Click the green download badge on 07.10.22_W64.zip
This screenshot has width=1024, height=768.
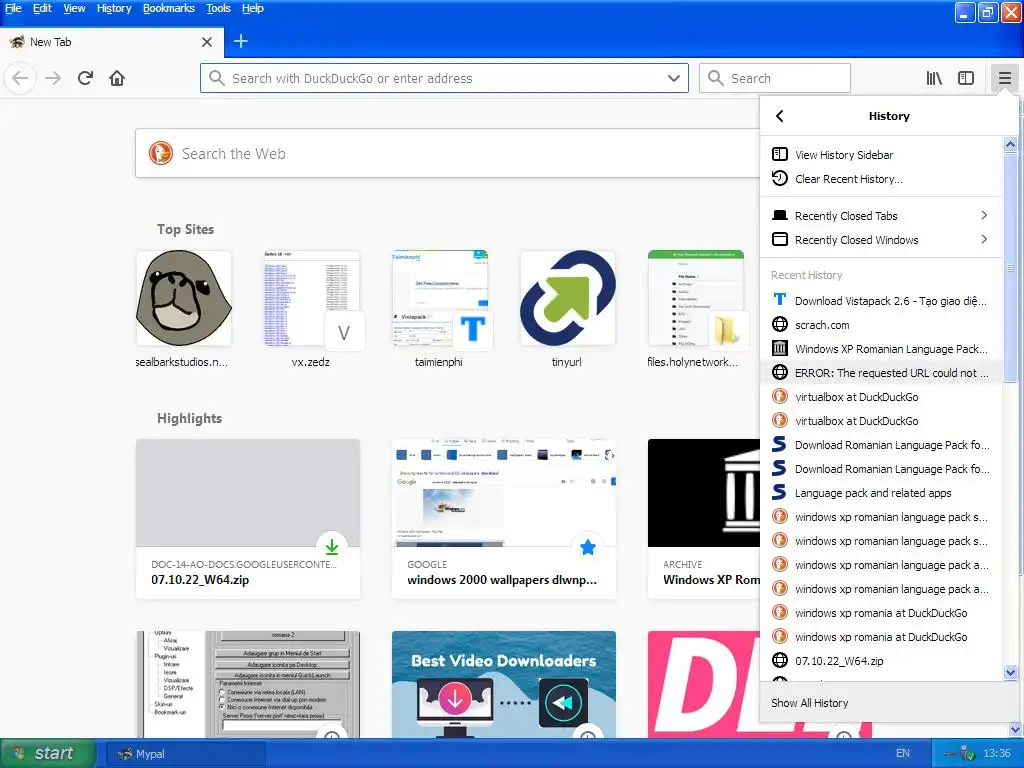coord(332,547)
